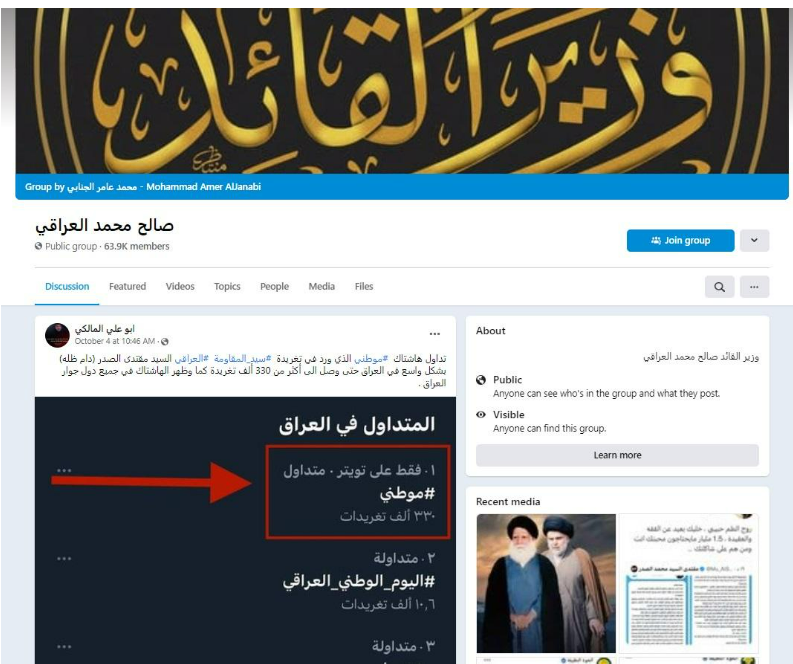The width and height of the screenshot is (793, 664).
Task: Click the search magnifier icon in group tabs
Action: pyautogui.click(x=719, y=287)
